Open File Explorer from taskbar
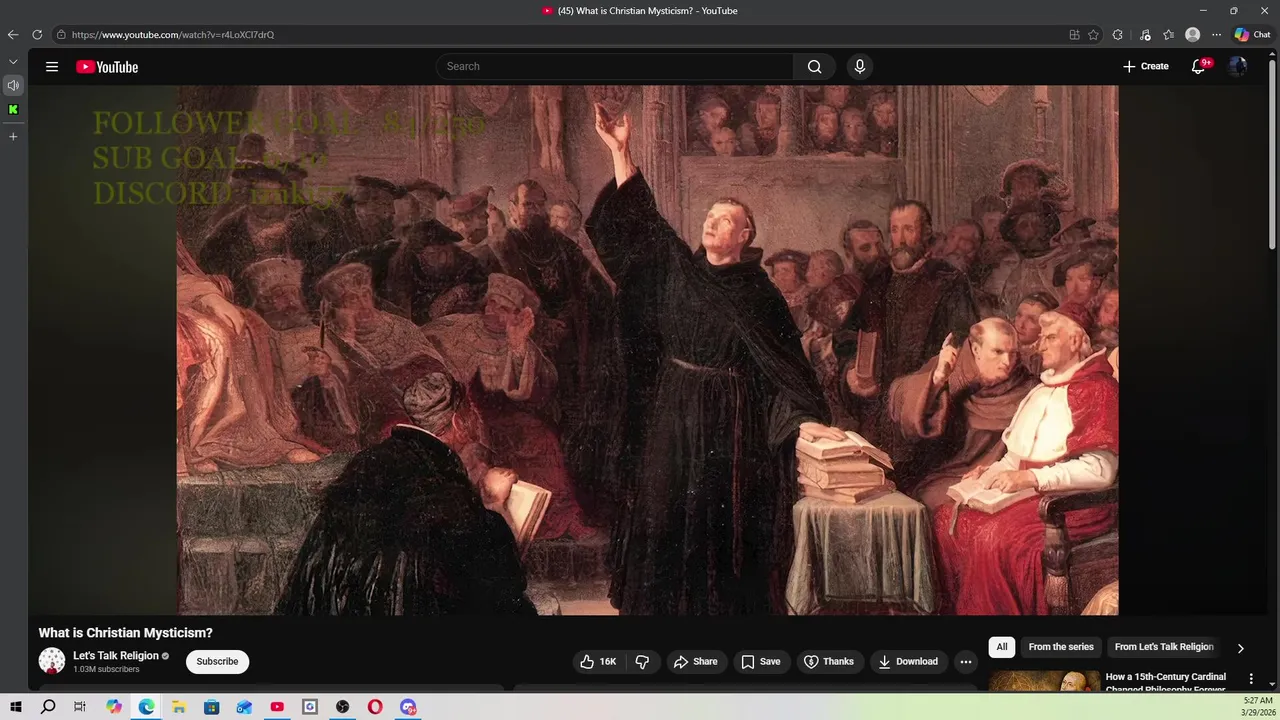 tap(179, 707)
